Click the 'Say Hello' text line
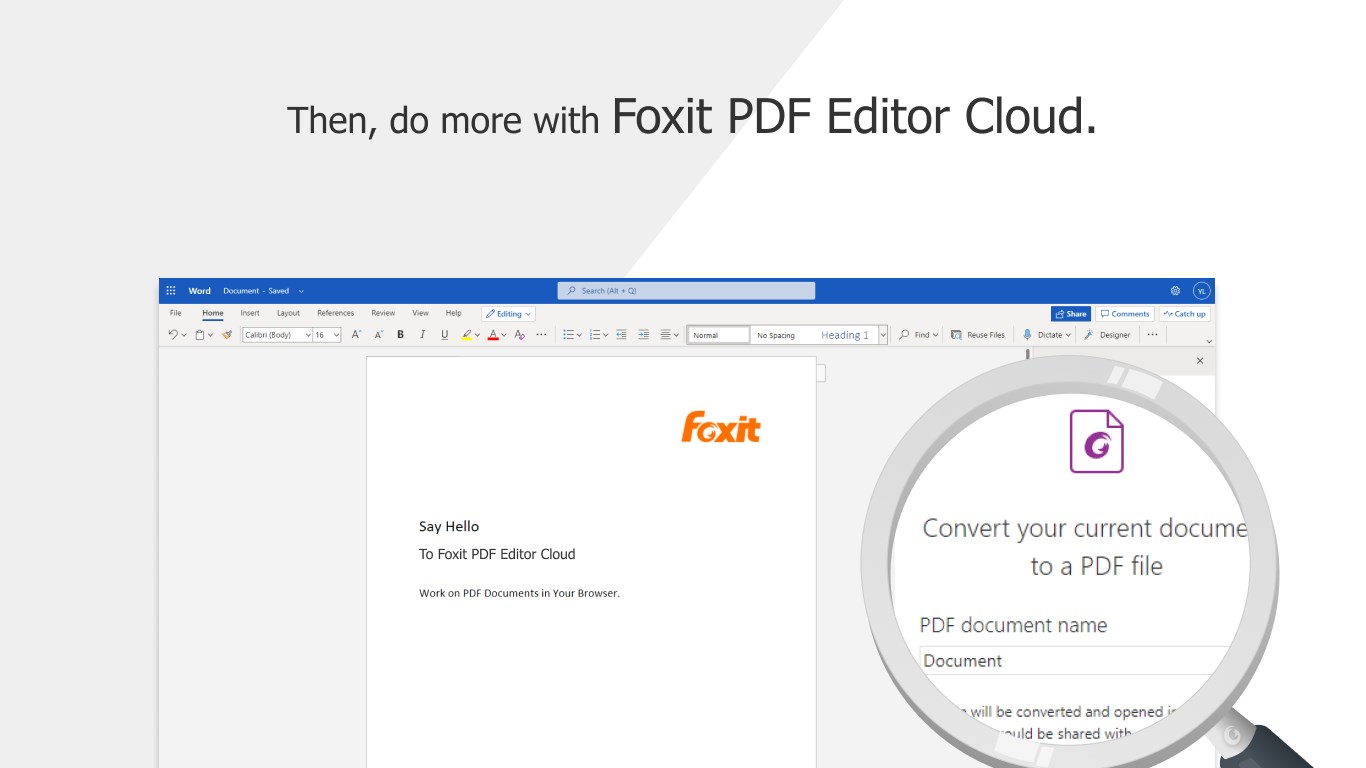Image resolution: width=1366 pixels, height=768 pixels. [449, 526]
